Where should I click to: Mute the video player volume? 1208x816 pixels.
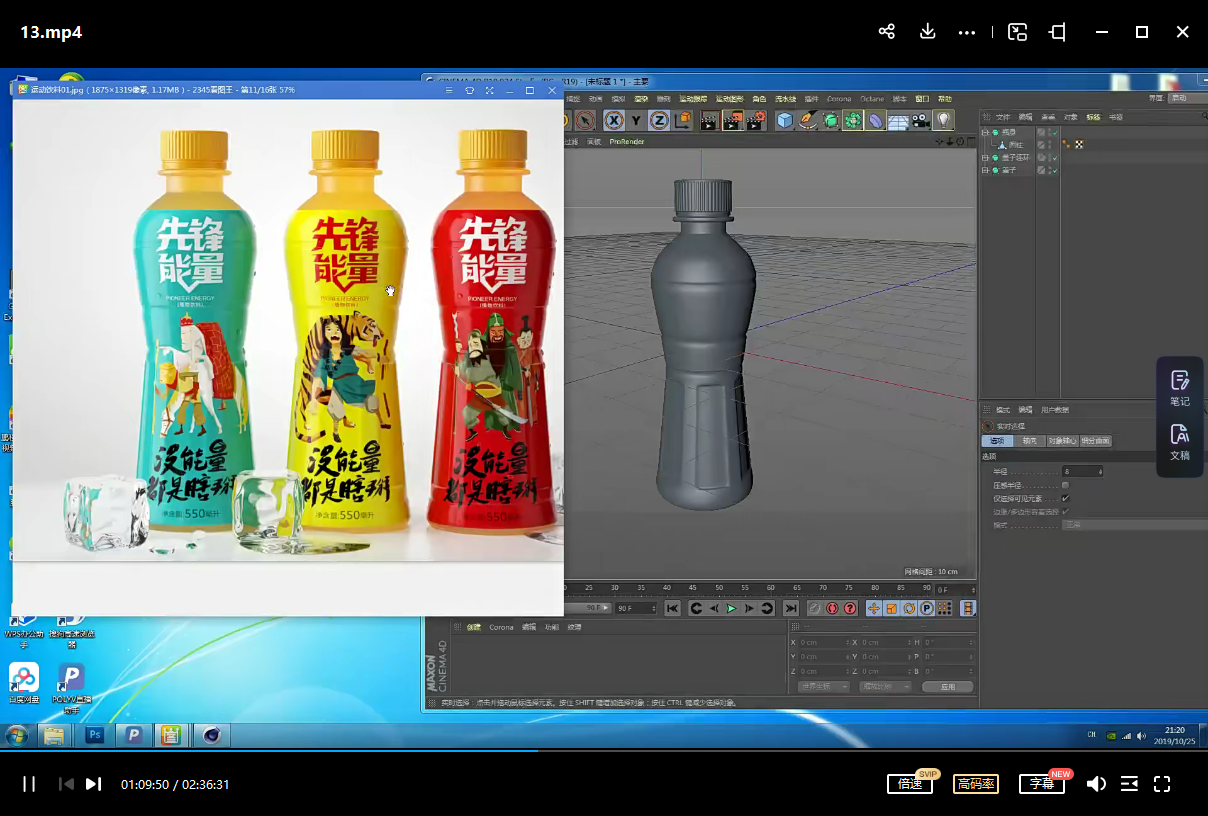pos(1096,784)
